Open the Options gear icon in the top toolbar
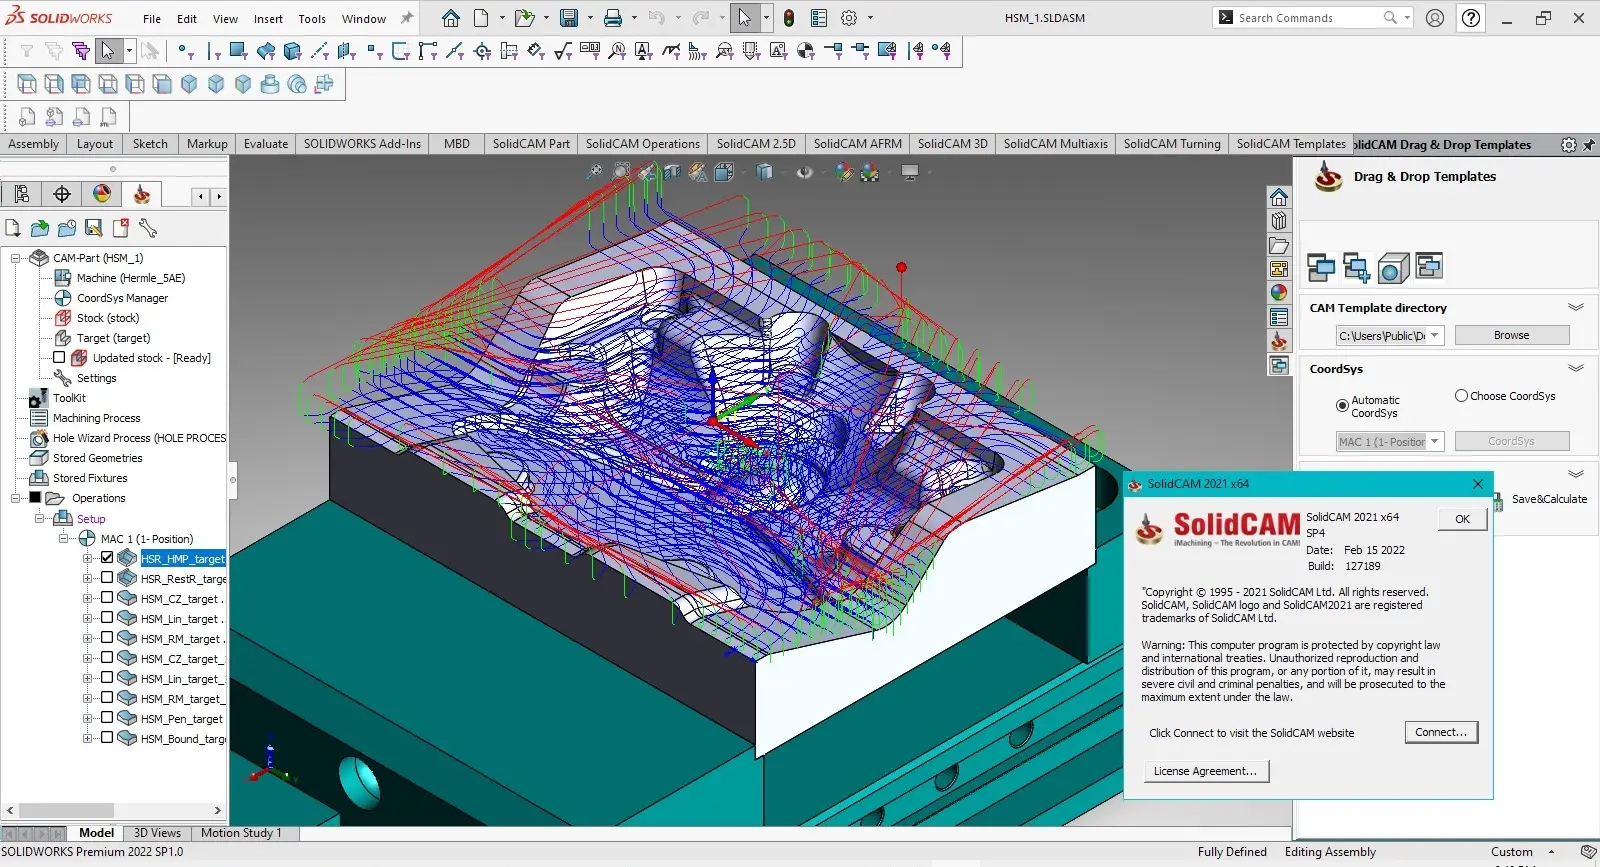Image resolution: width=1600 pixels, height=867 pixels. pos(849,18)
